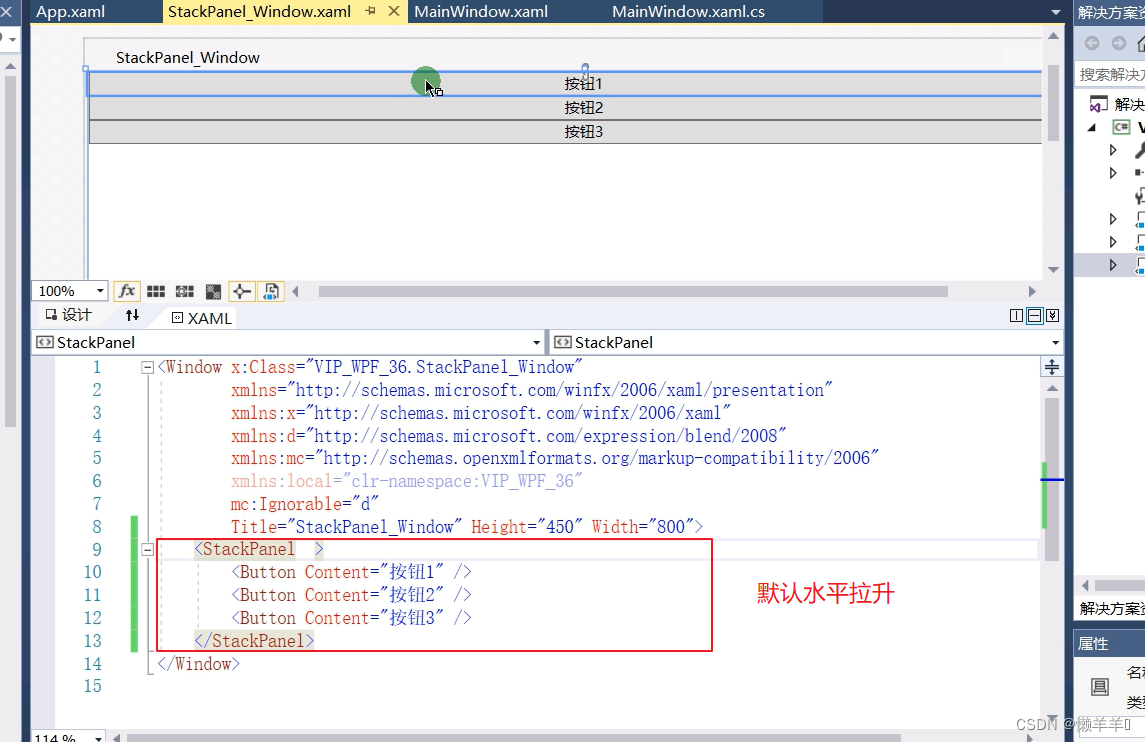The height and width of the screenshot is (742, 1145).
Task: Click the designer scroll-left arrow
Action: coord(296,291)
